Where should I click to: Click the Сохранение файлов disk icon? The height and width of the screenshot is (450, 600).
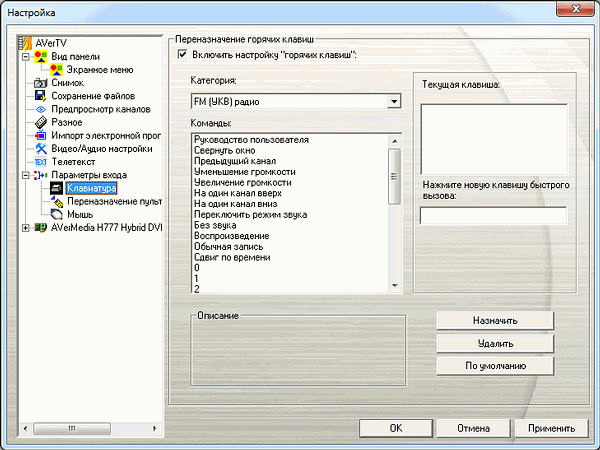41,96
